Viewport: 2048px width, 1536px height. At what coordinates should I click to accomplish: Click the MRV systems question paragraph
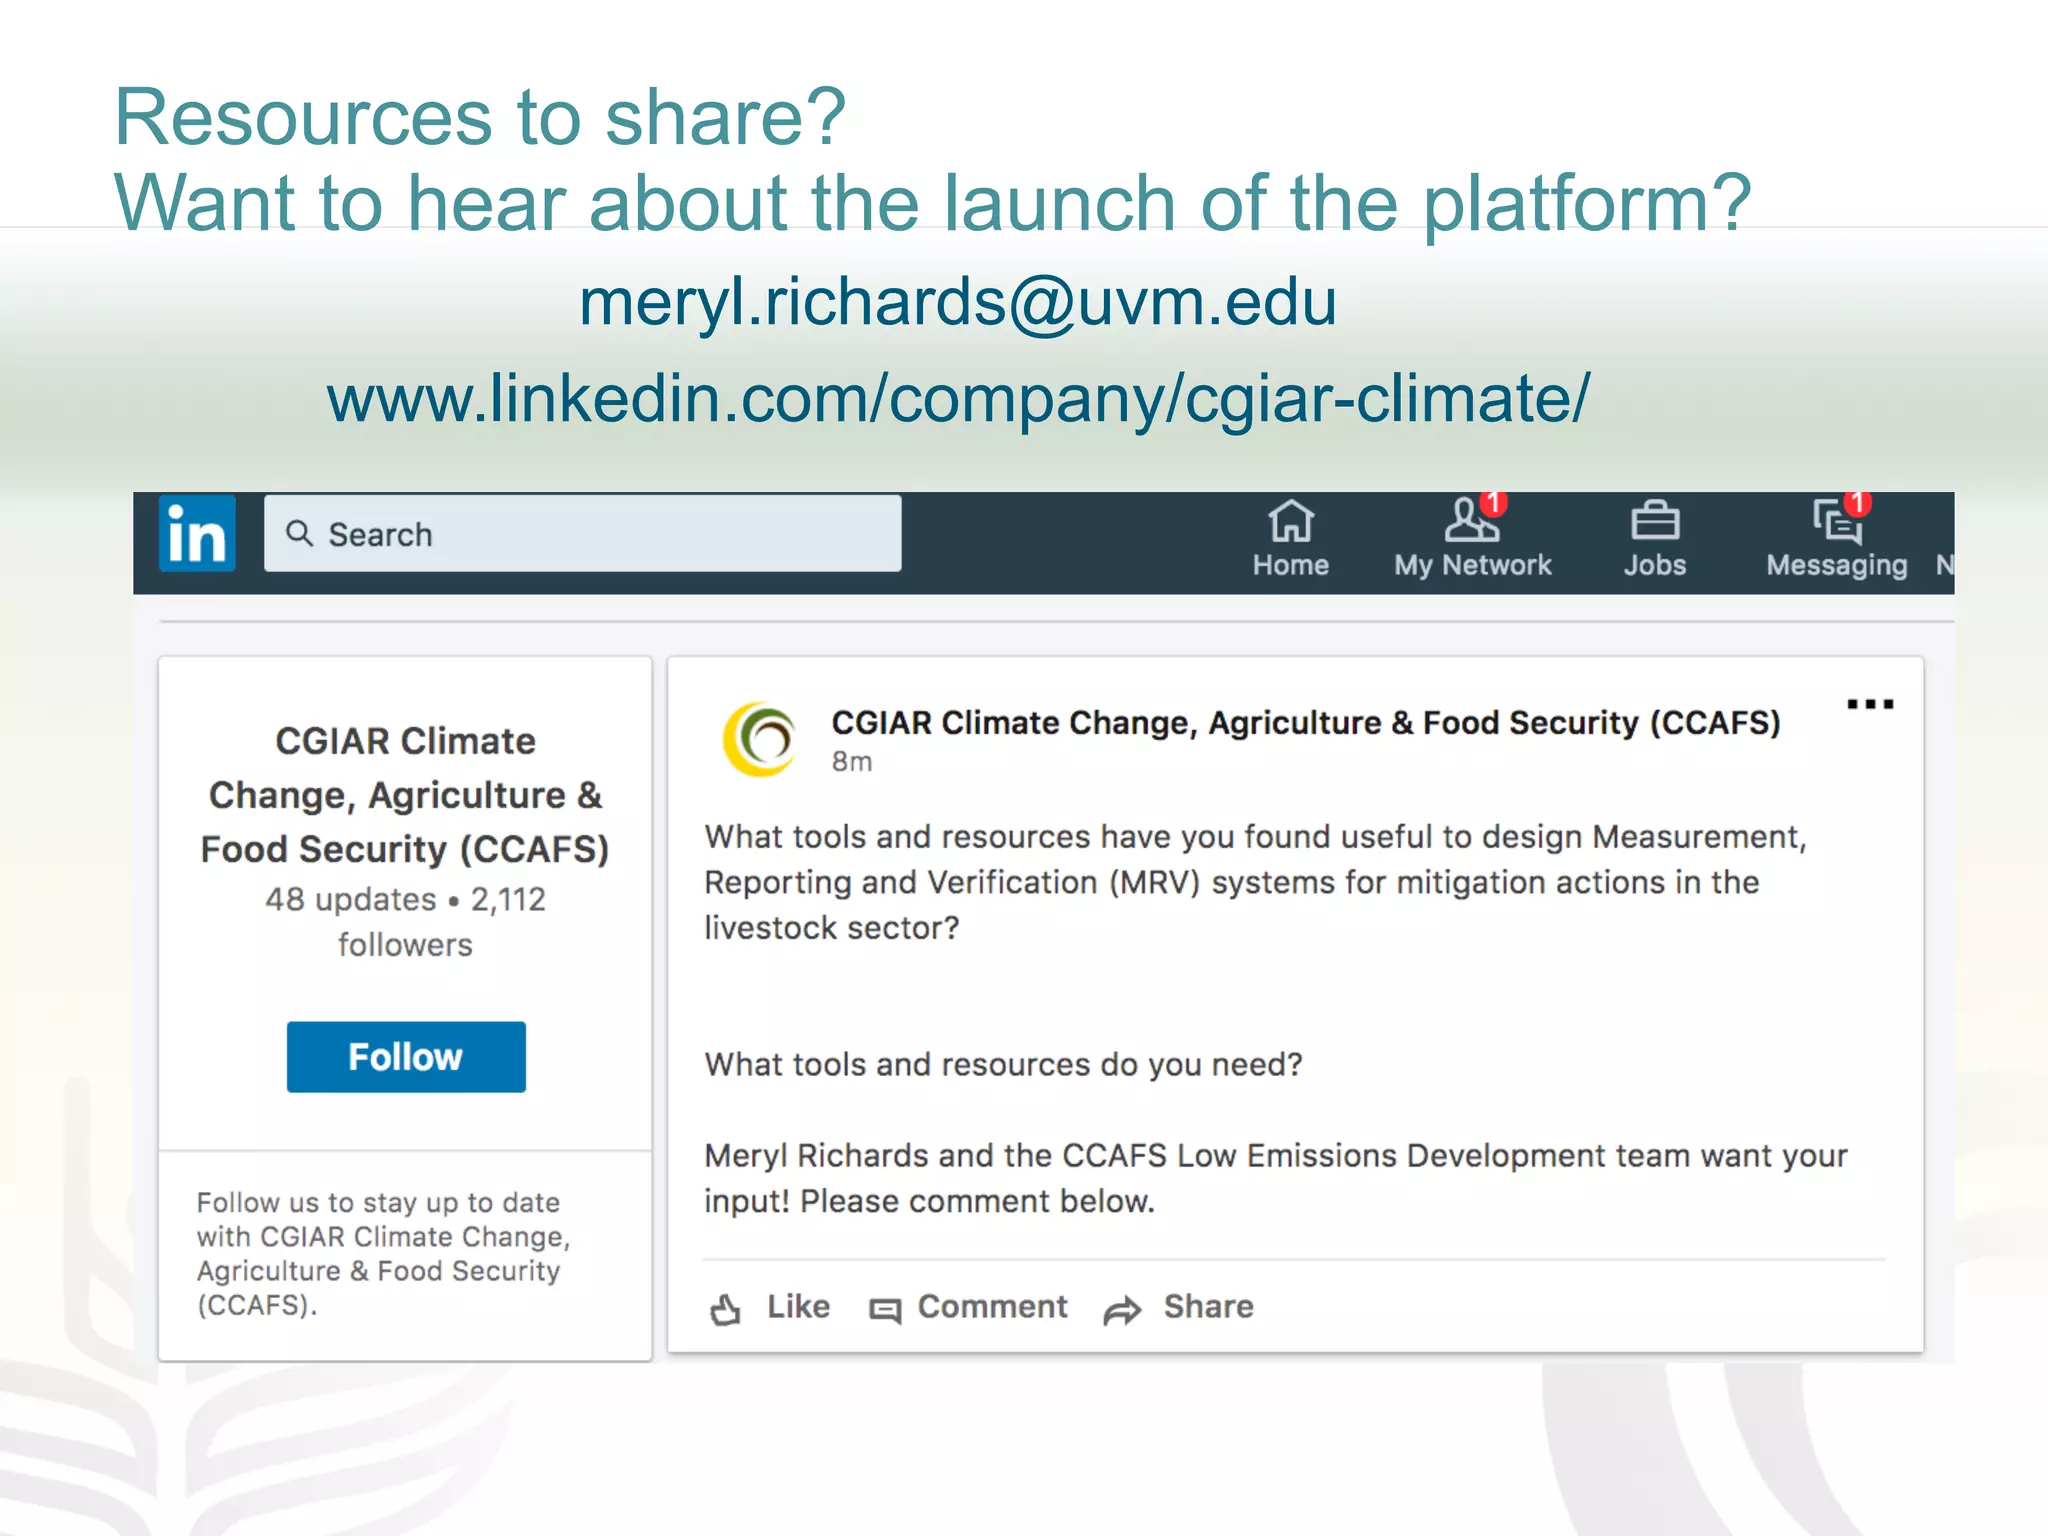(1255, 882)
